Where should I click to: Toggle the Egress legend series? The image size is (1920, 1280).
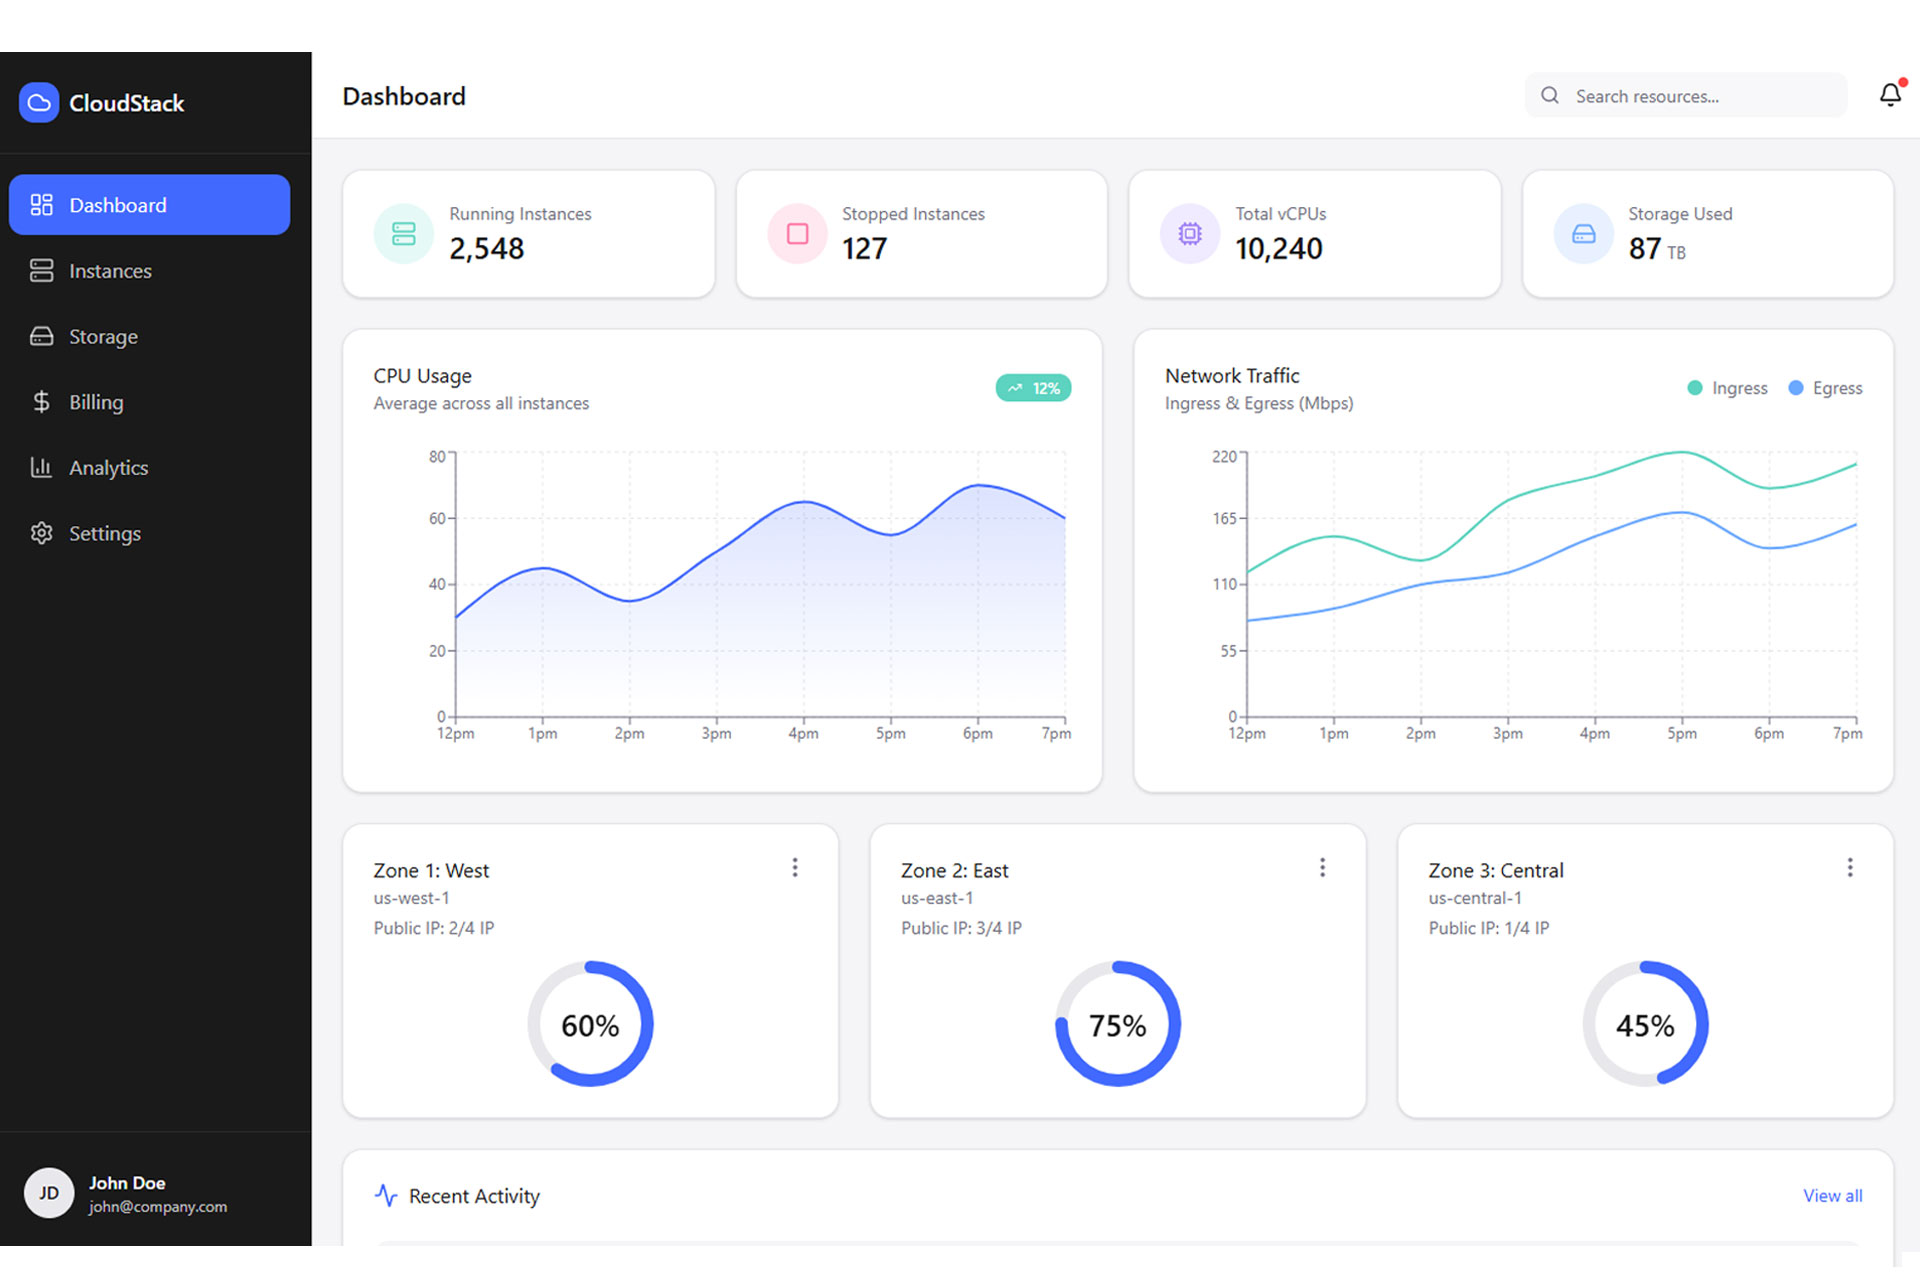[1825, 388]
